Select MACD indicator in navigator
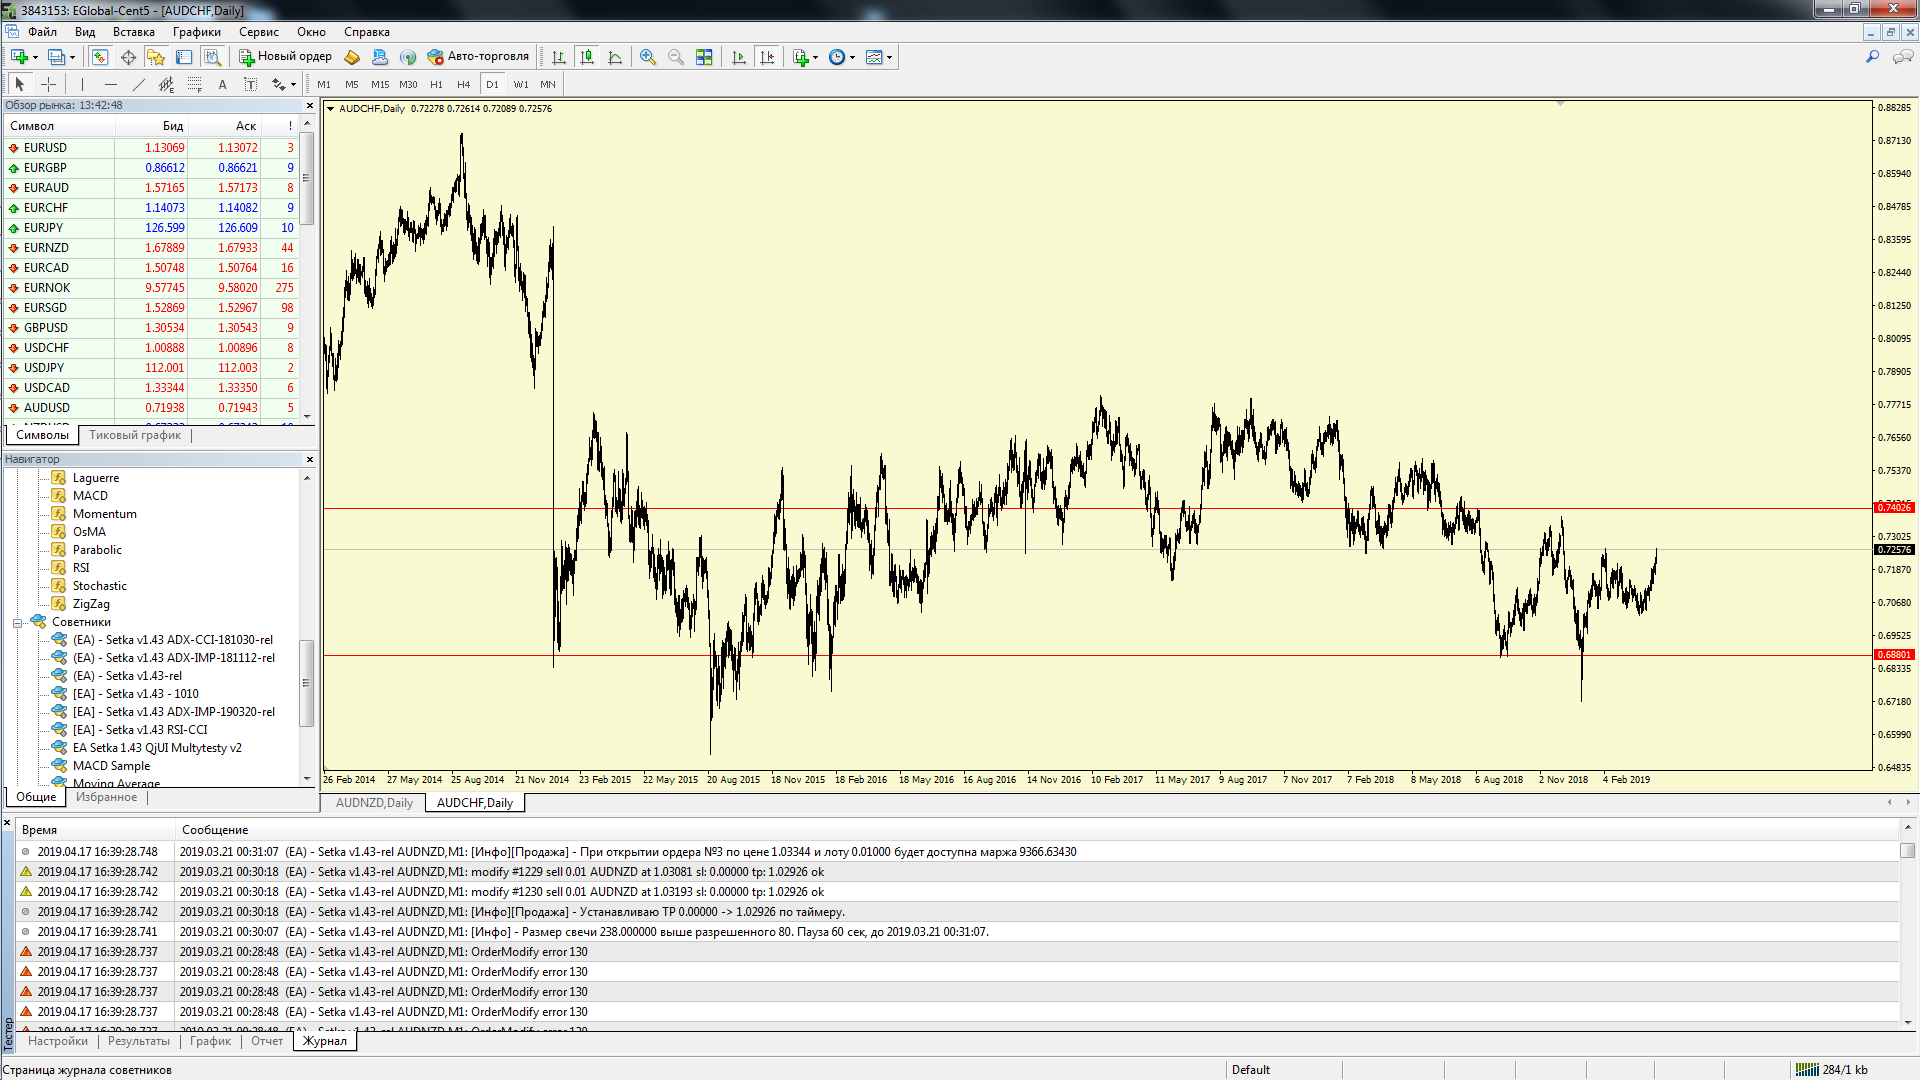The height and width of the screenshot is (1080, 1920). tap(90, 496)
